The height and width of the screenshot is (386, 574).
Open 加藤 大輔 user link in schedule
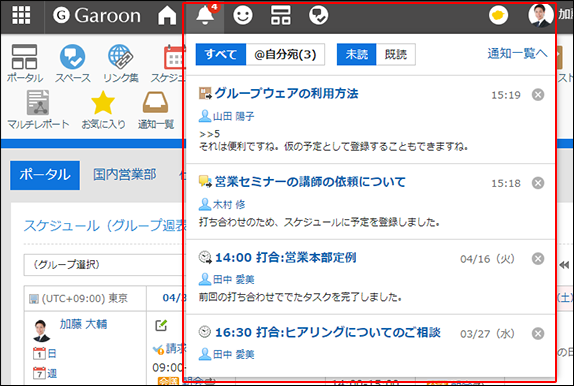[x=83, y=324]
